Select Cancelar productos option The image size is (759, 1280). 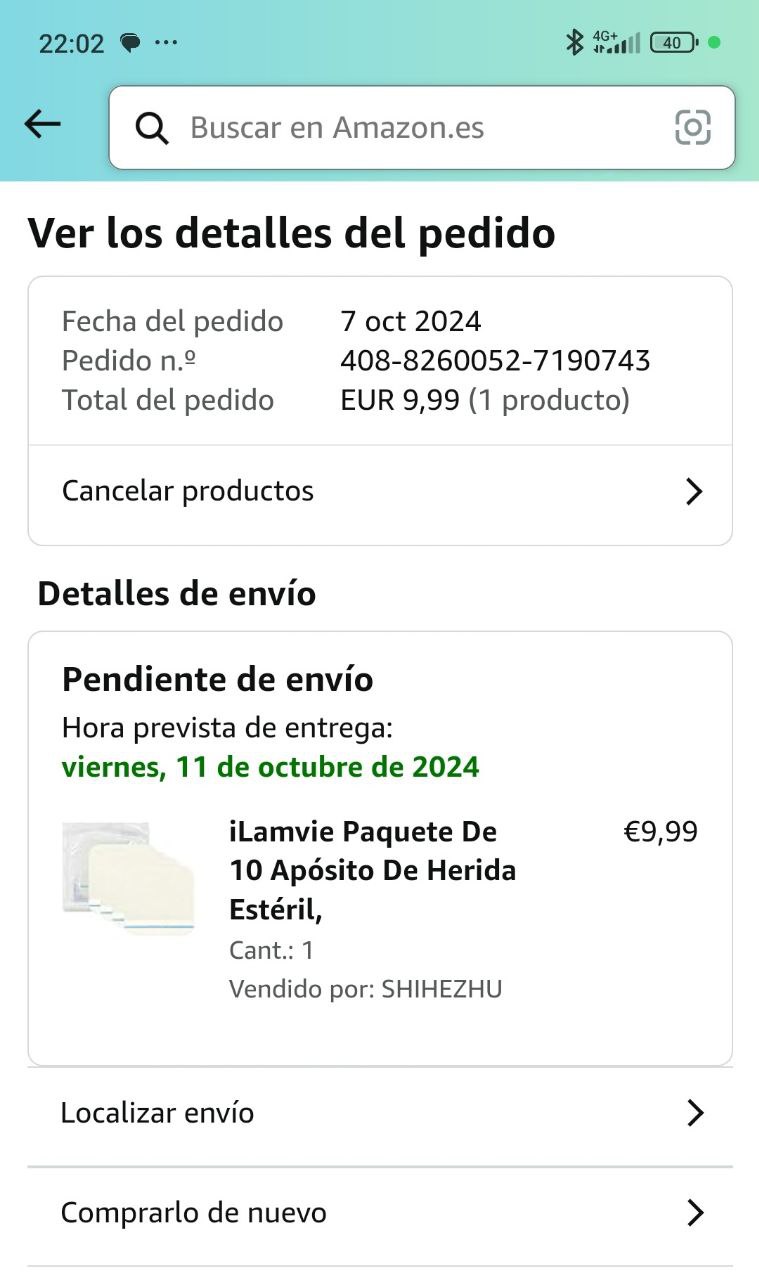coord(188,491)
